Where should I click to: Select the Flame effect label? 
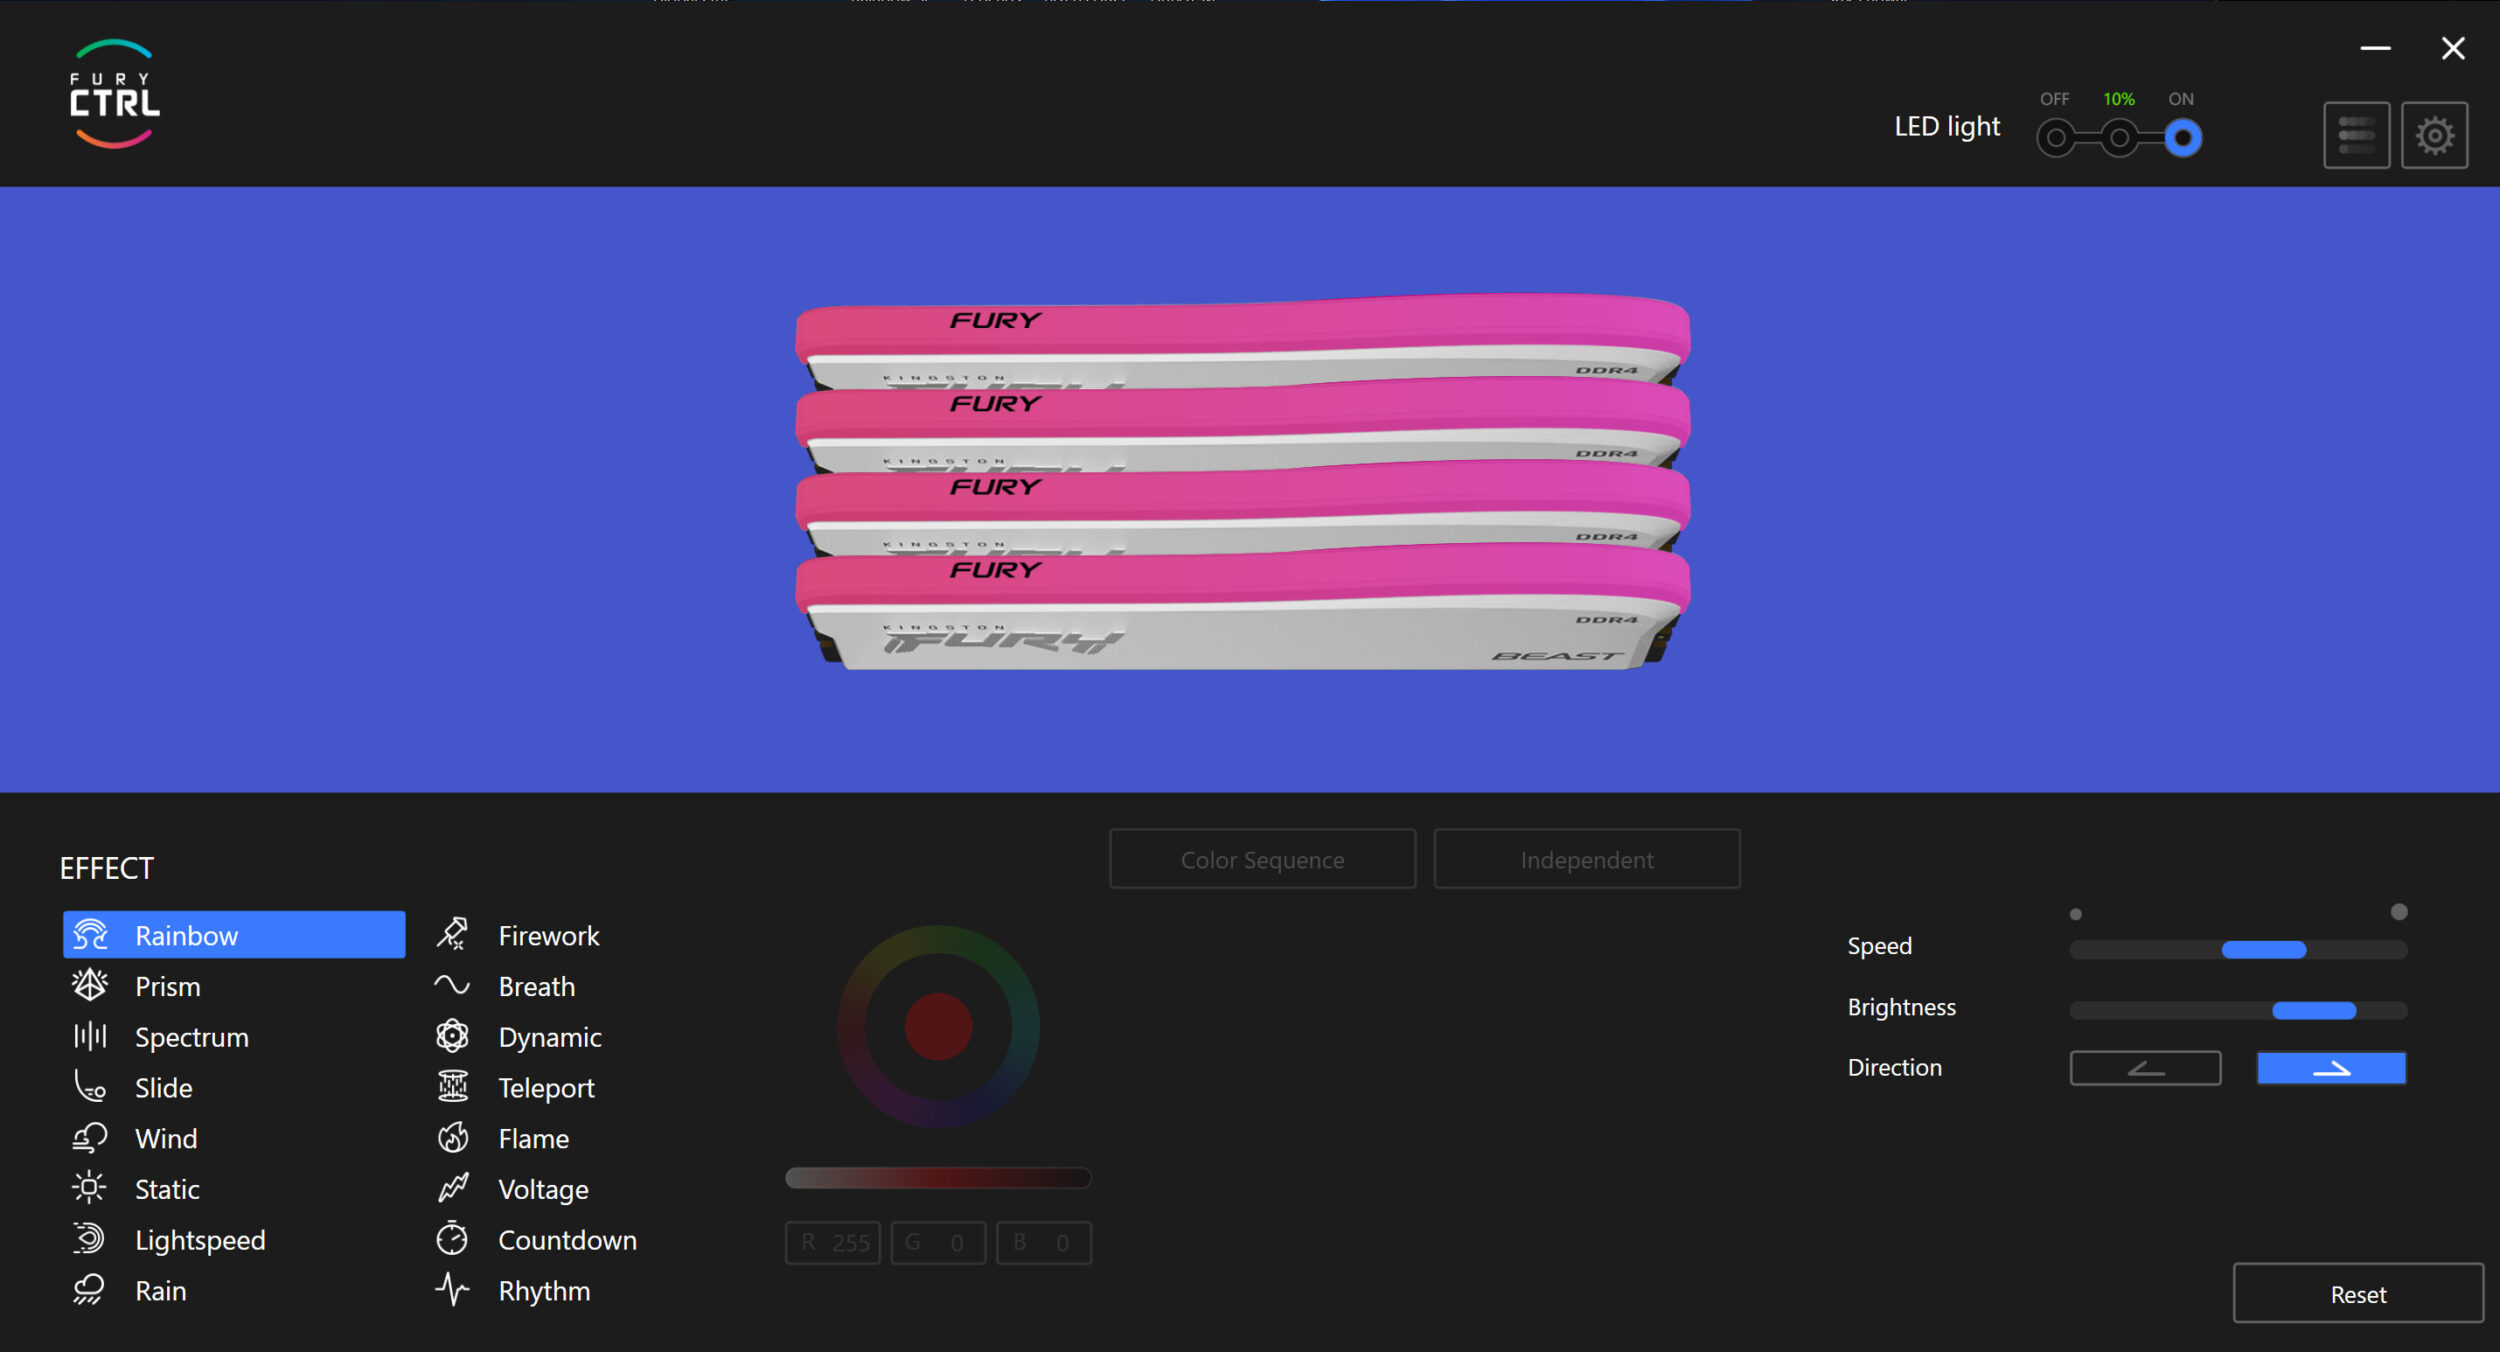(x=534, y=1139)
